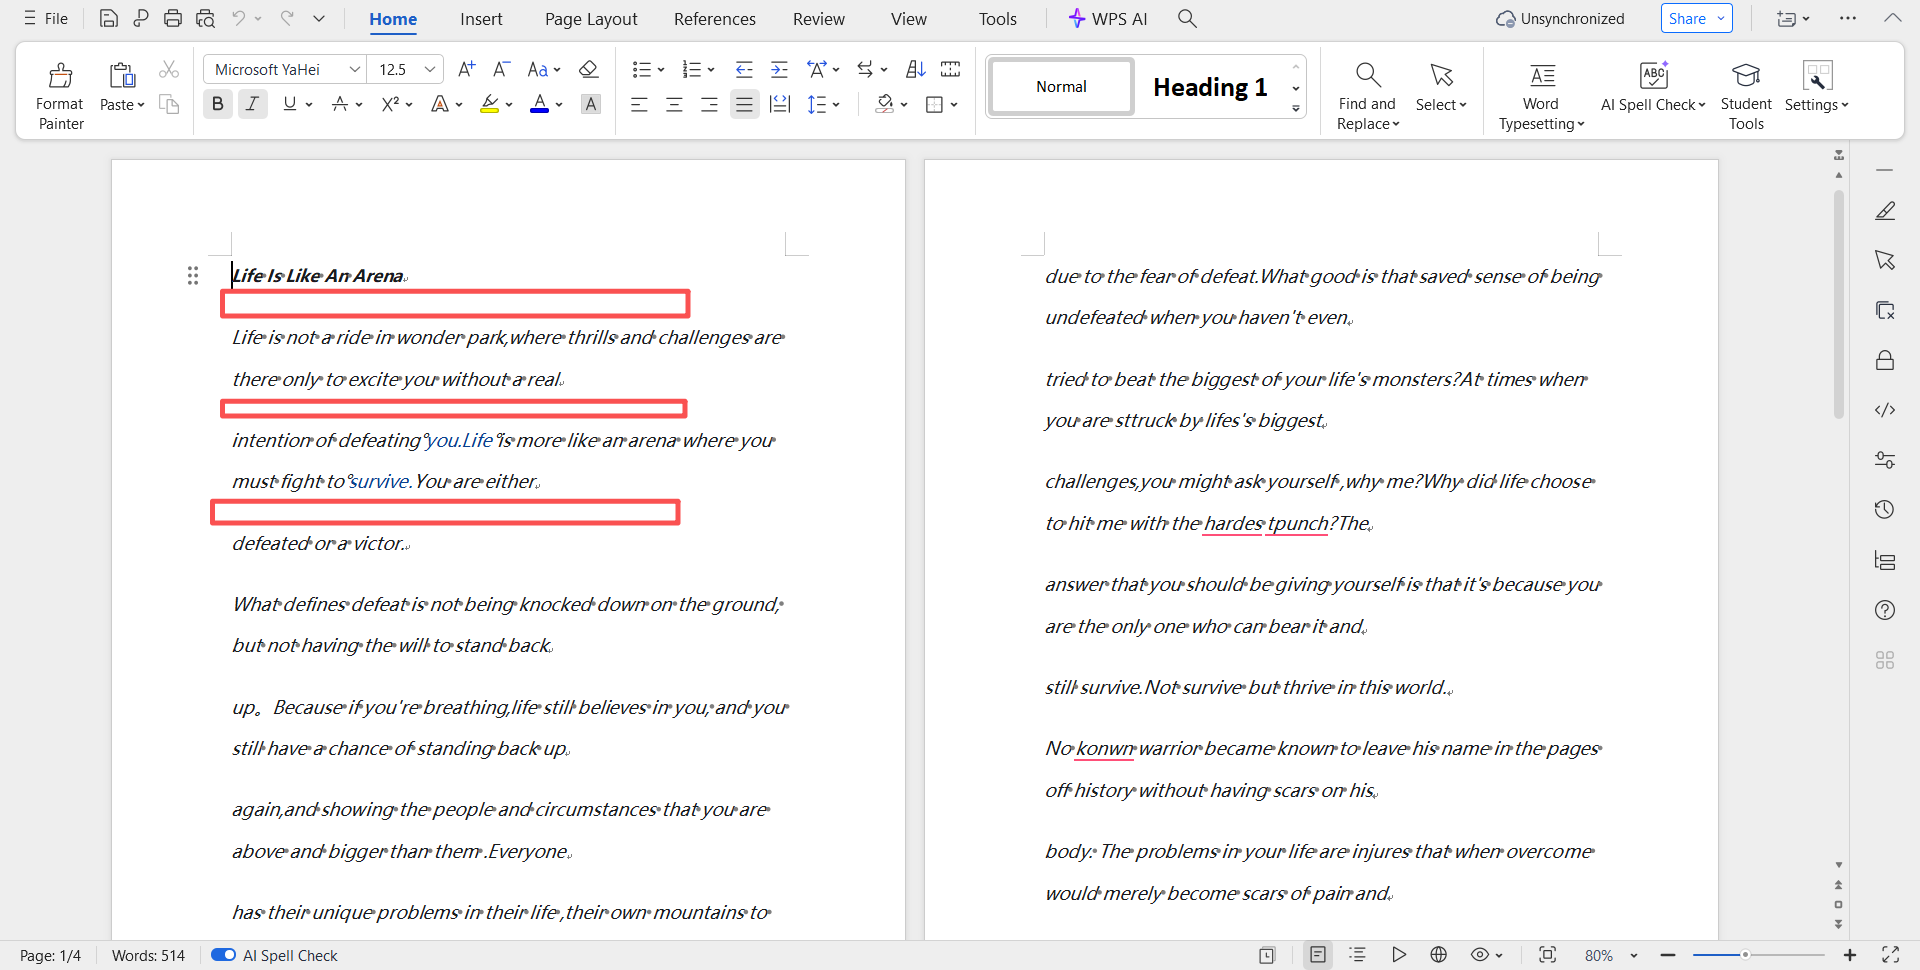Toggle Italic formatting
1920x970 pixels.
252,104
